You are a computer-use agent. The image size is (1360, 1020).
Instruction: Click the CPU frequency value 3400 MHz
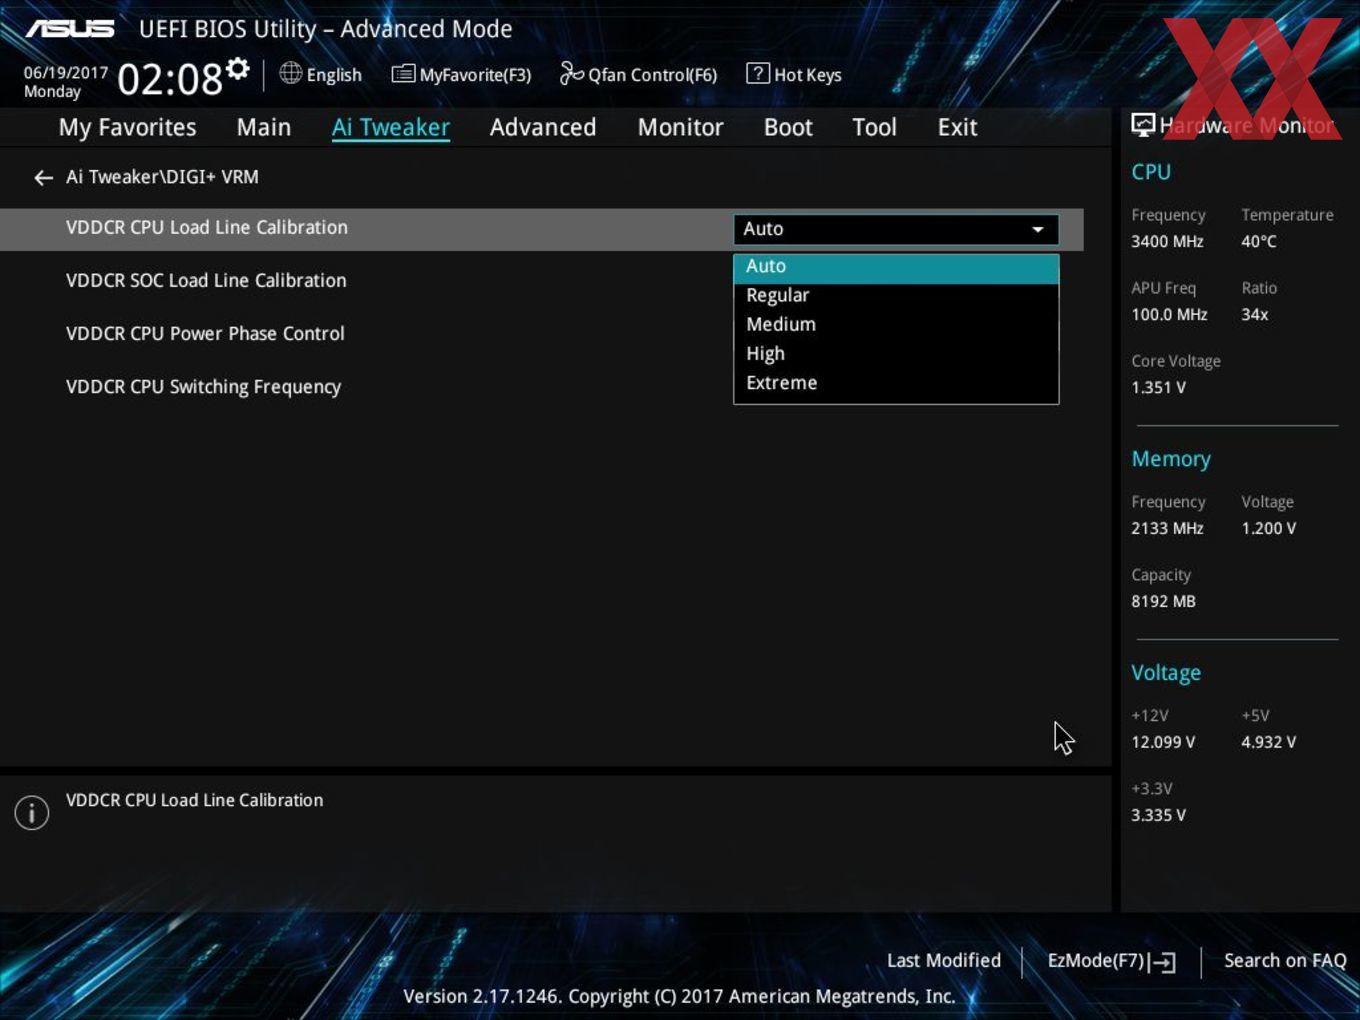(1167, 242)
